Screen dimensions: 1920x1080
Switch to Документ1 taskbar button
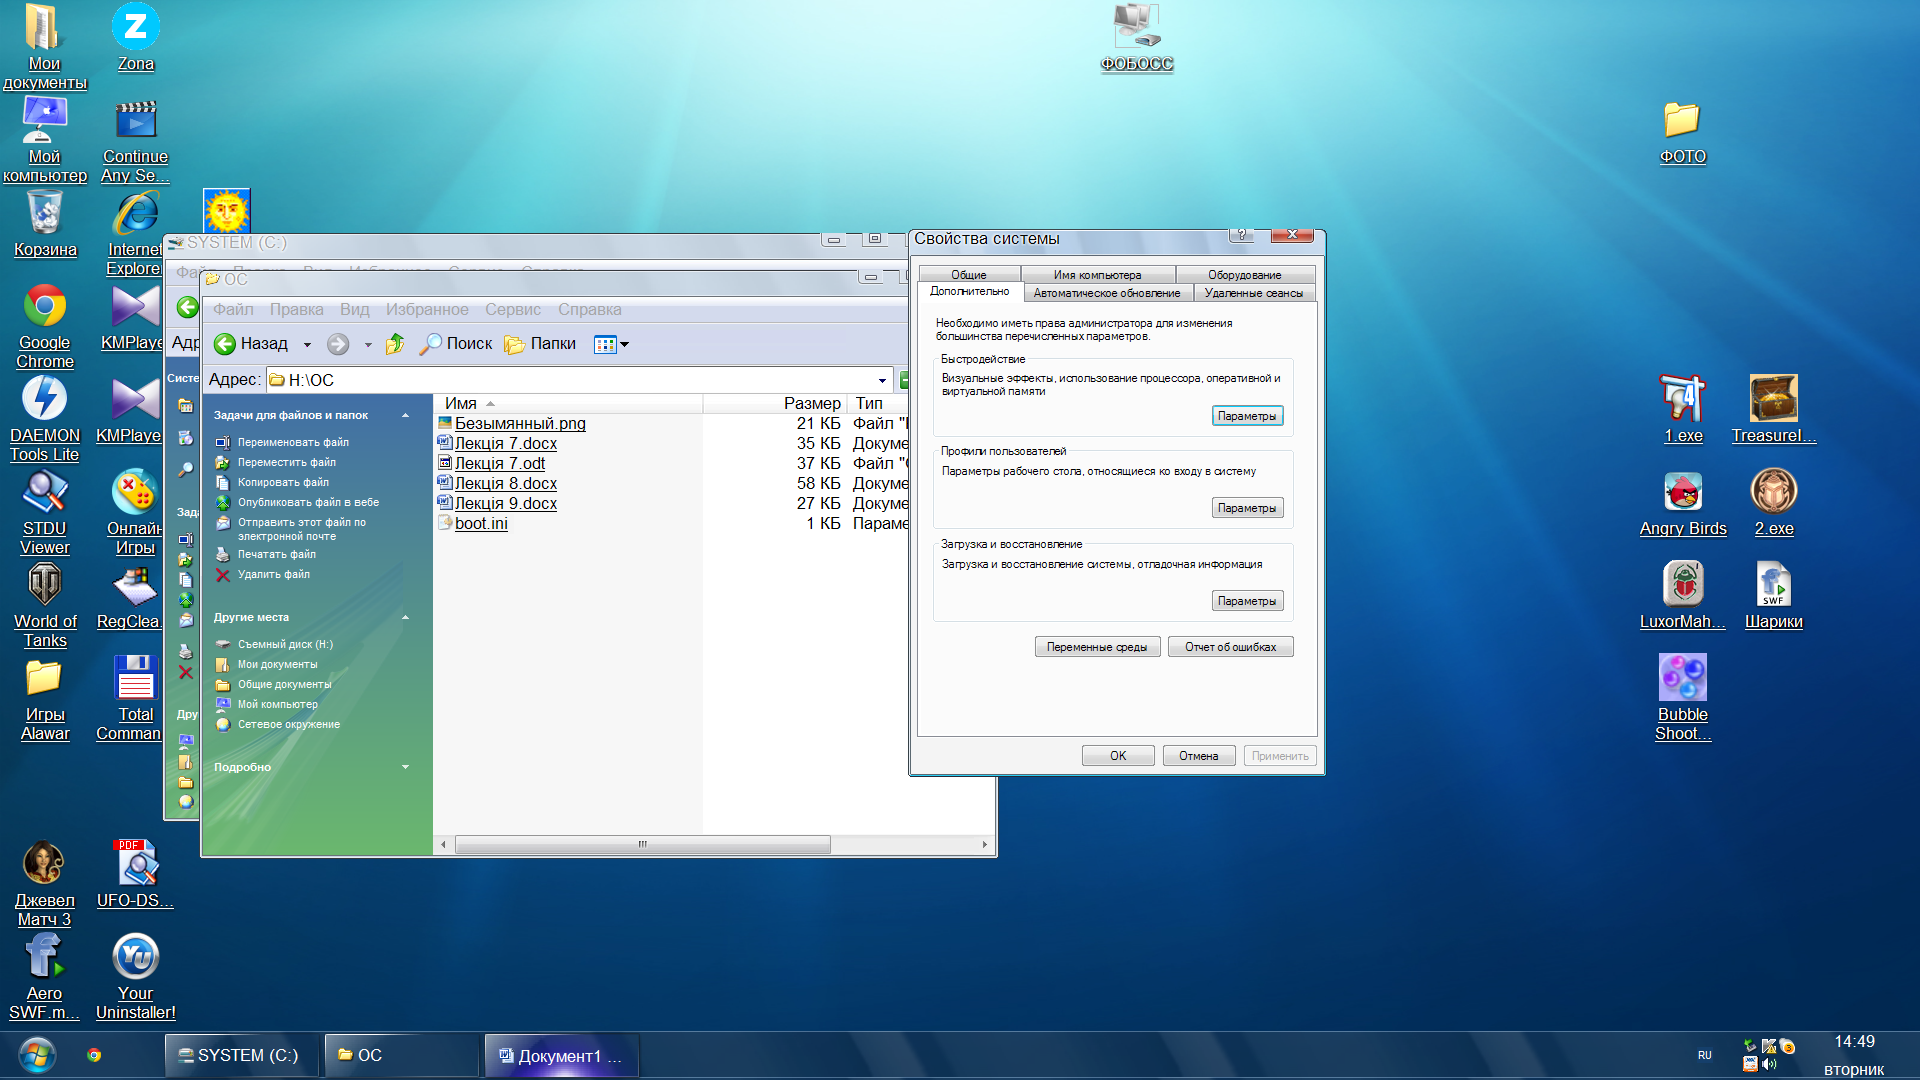click(x=562, y=1055)
